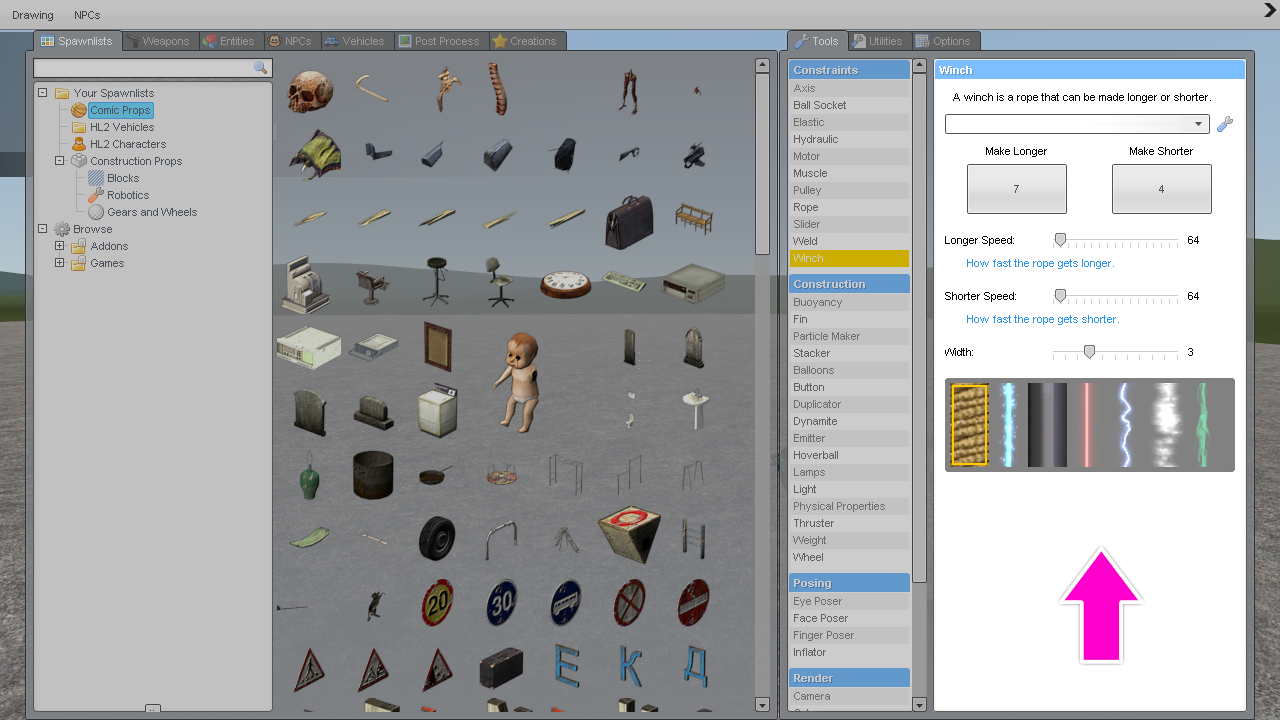This screenshot has height=720, width=1280.
Task: Open the NPCs menu in the menu bar
Action: point(87,15)
